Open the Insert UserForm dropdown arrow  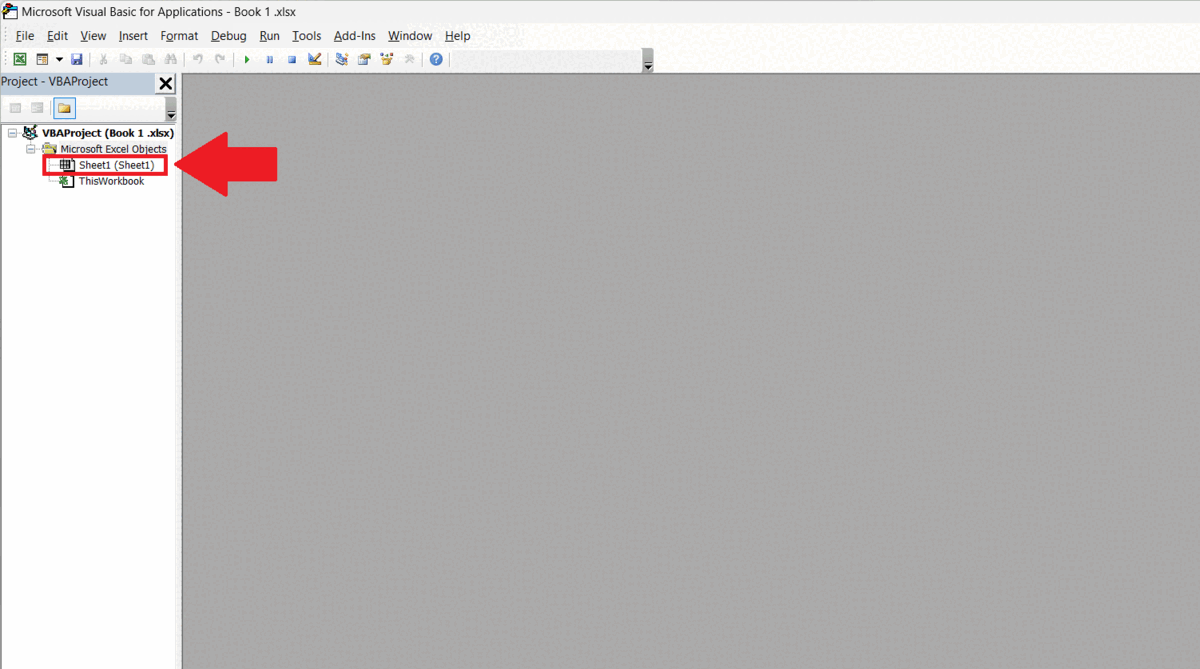coord(59,59)
